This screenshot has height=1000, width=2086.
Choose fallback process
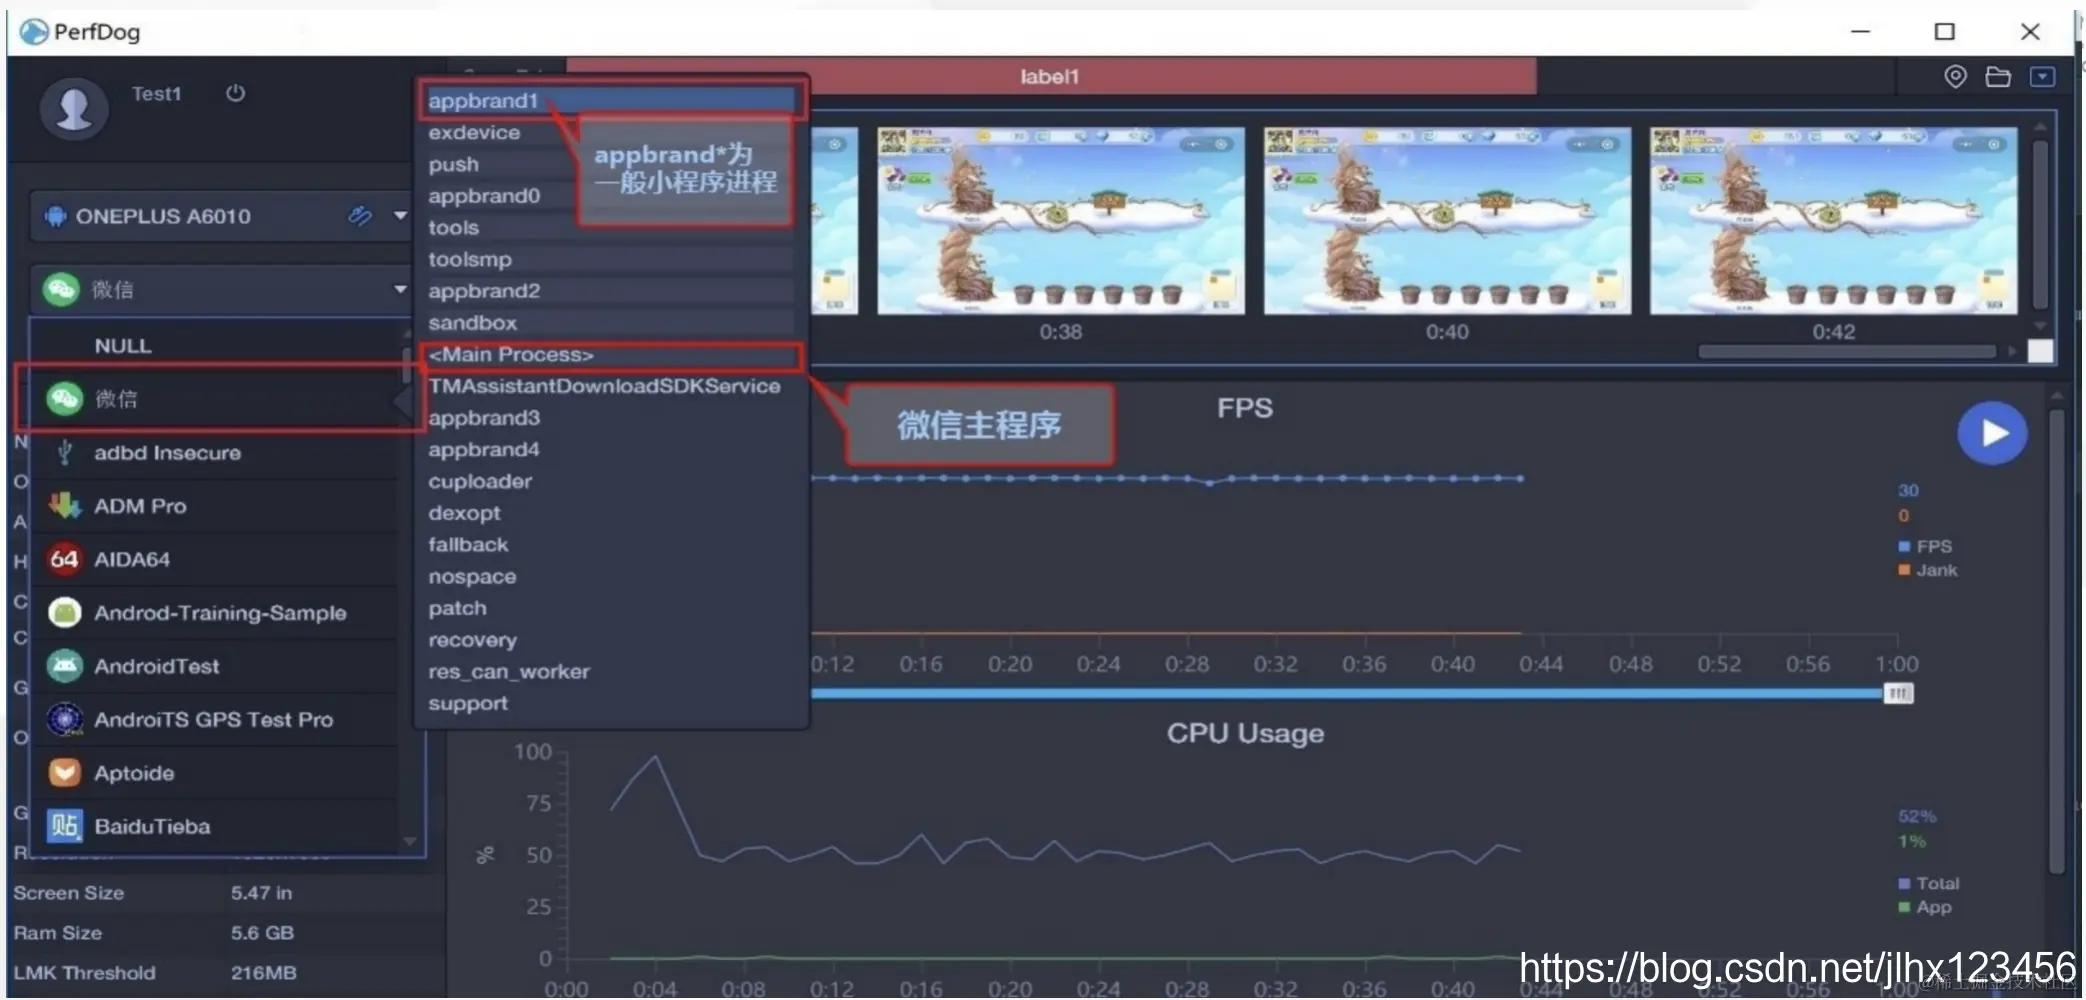pos(610,545)
